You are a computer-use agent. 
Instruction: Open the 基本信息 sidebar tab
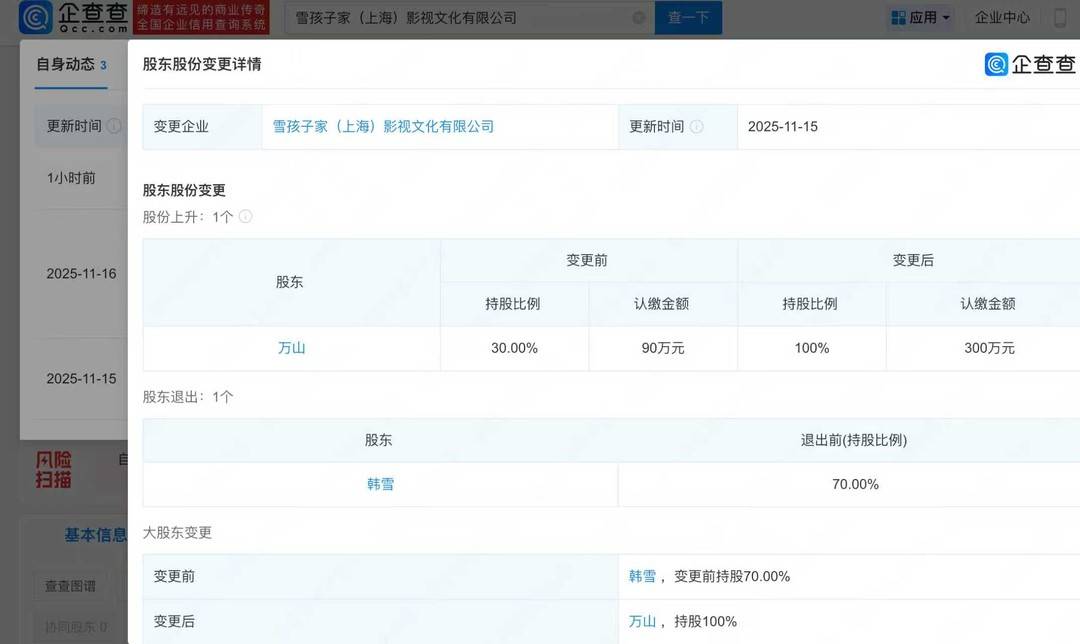pyautogui.click(x=95, y=535)
